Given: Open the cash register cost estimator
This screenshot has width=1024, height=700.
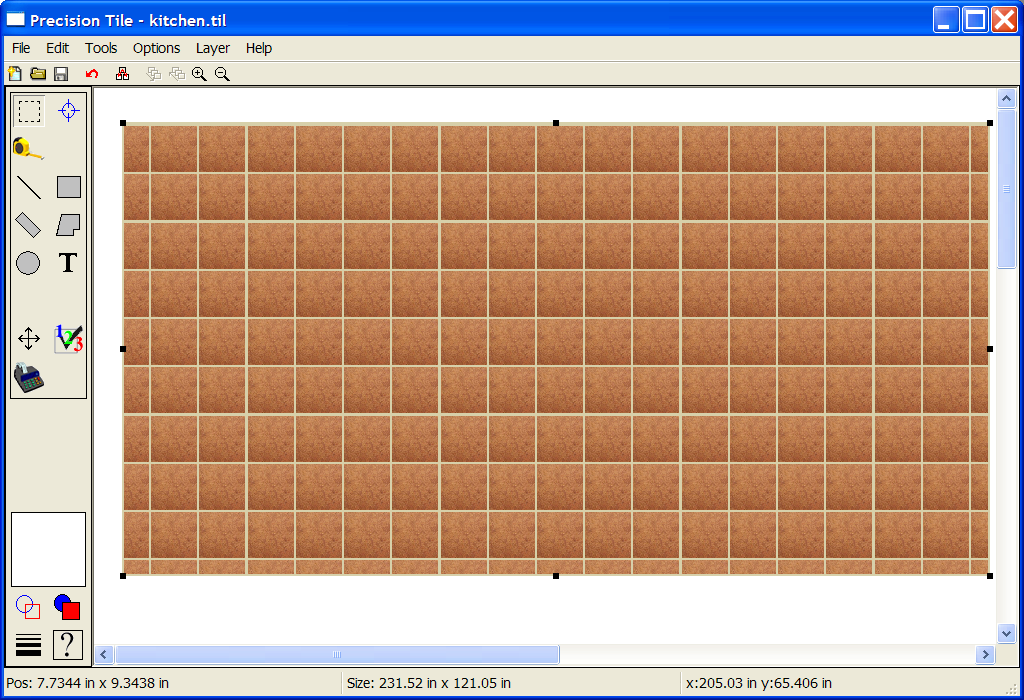Looking at the screenshot, I should (29, 378).
